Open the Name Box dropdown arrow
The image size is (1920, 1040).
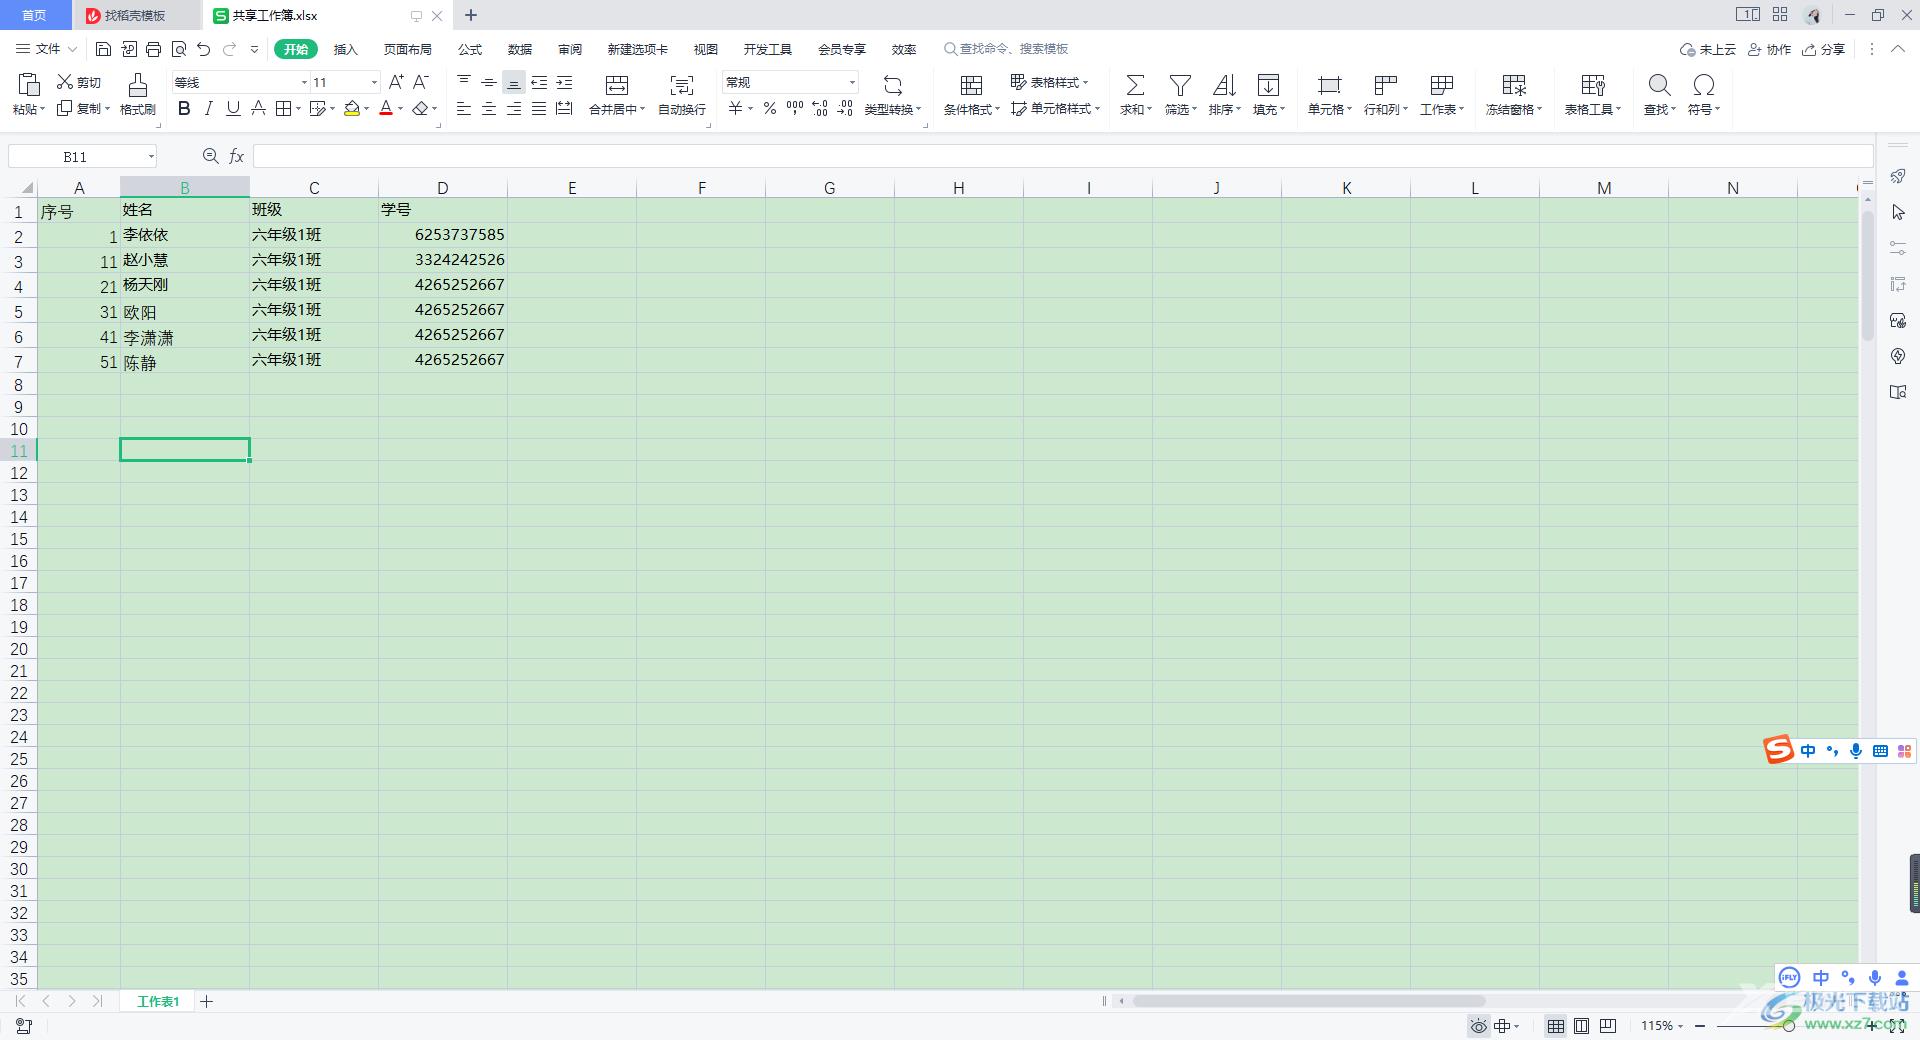click(x=151, y=156)
